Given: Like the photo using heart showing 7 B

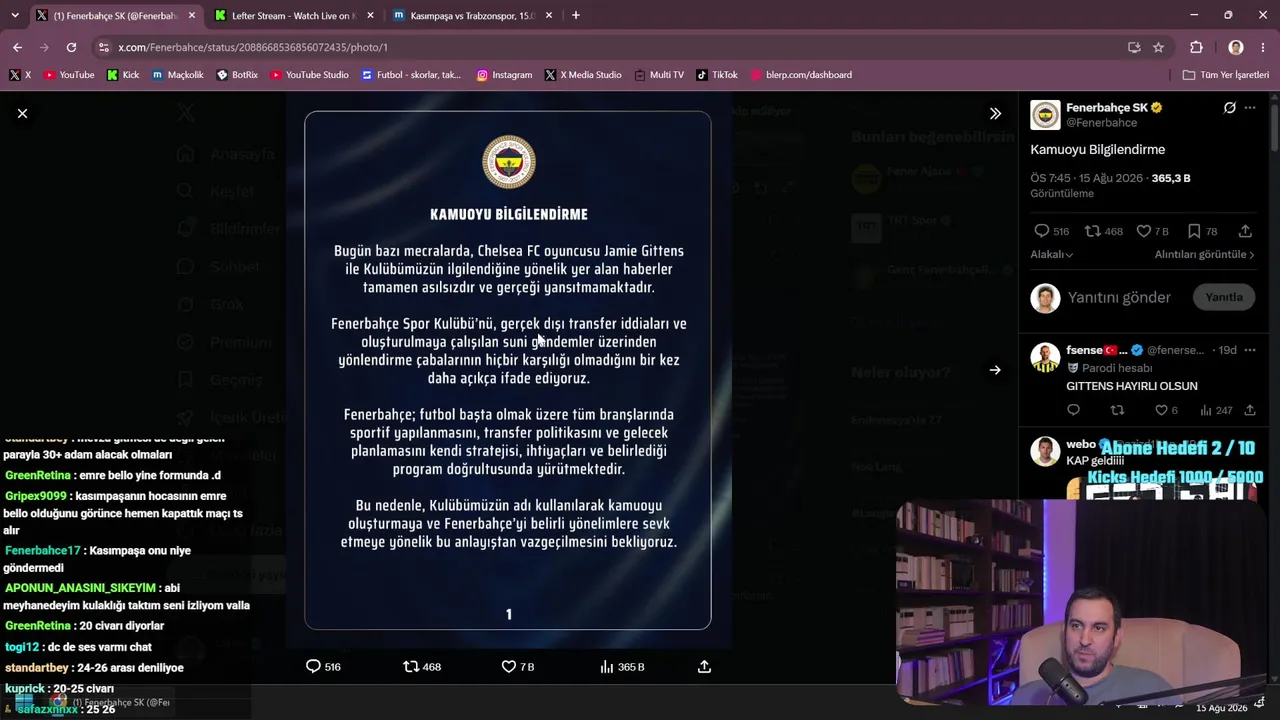Looking at the screenshot, I should click(x=508, y=667).
